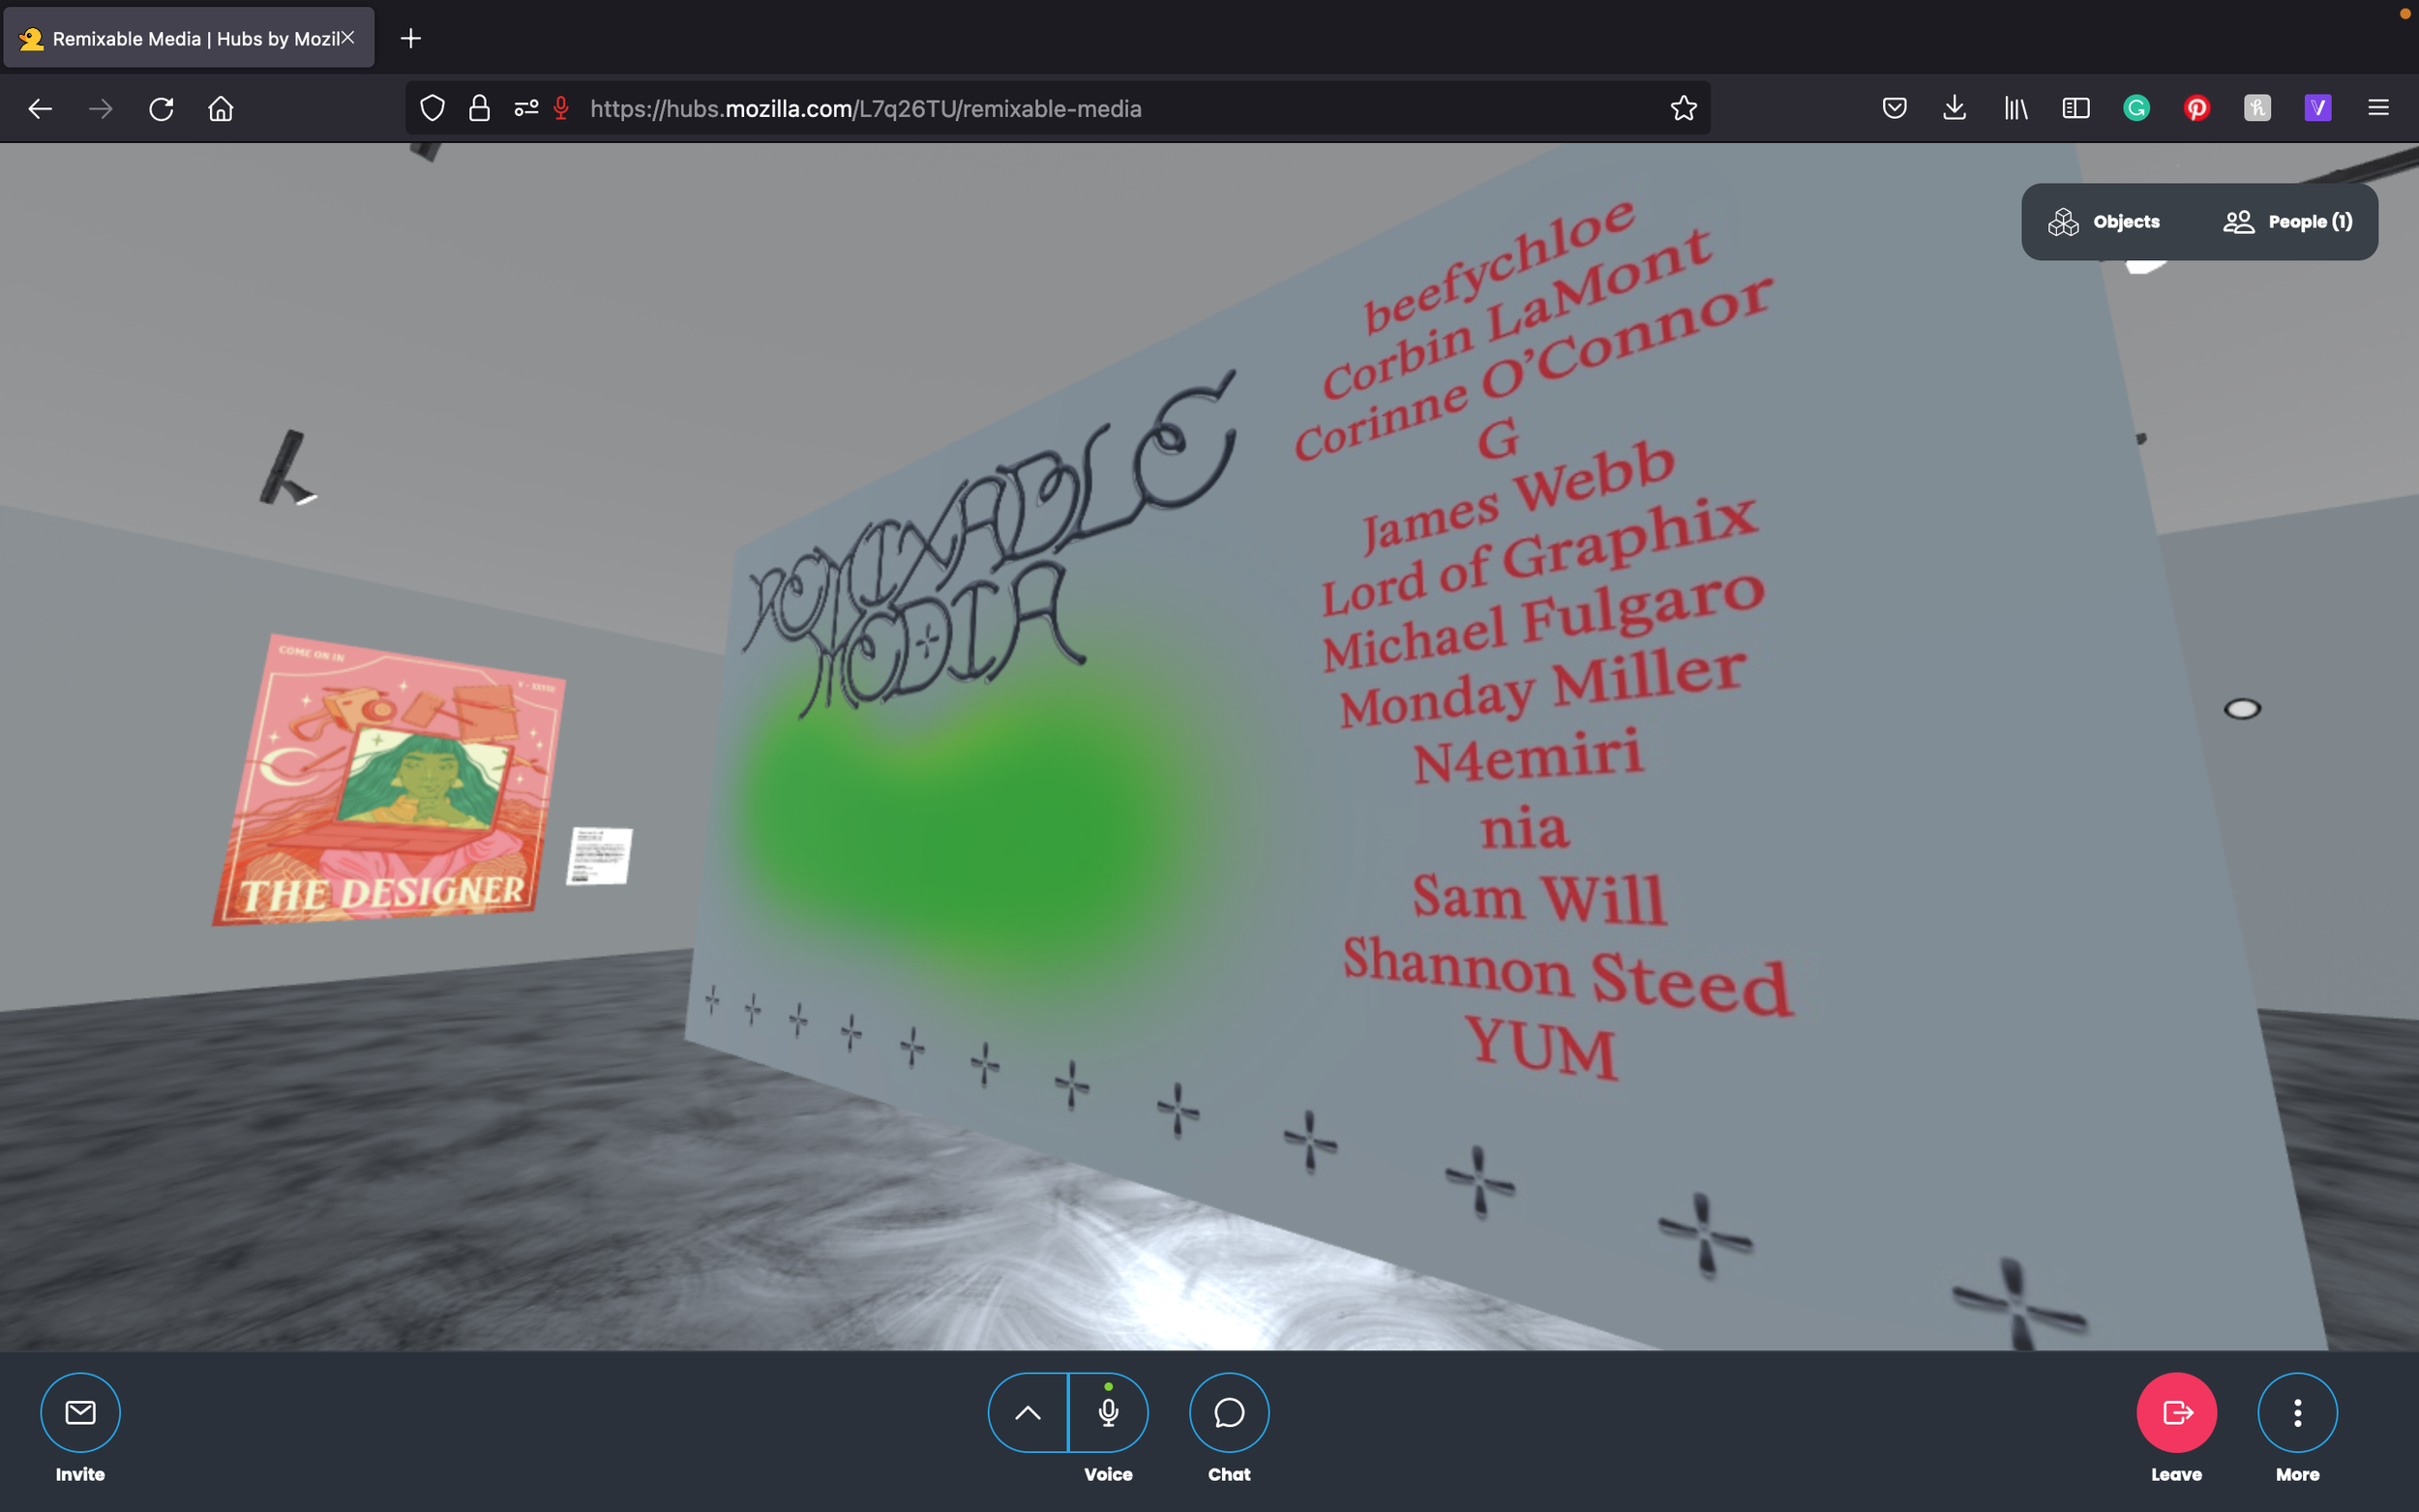Click the tracking protection shield icon
The image size is (2419, 1512).
pos(432,108)
